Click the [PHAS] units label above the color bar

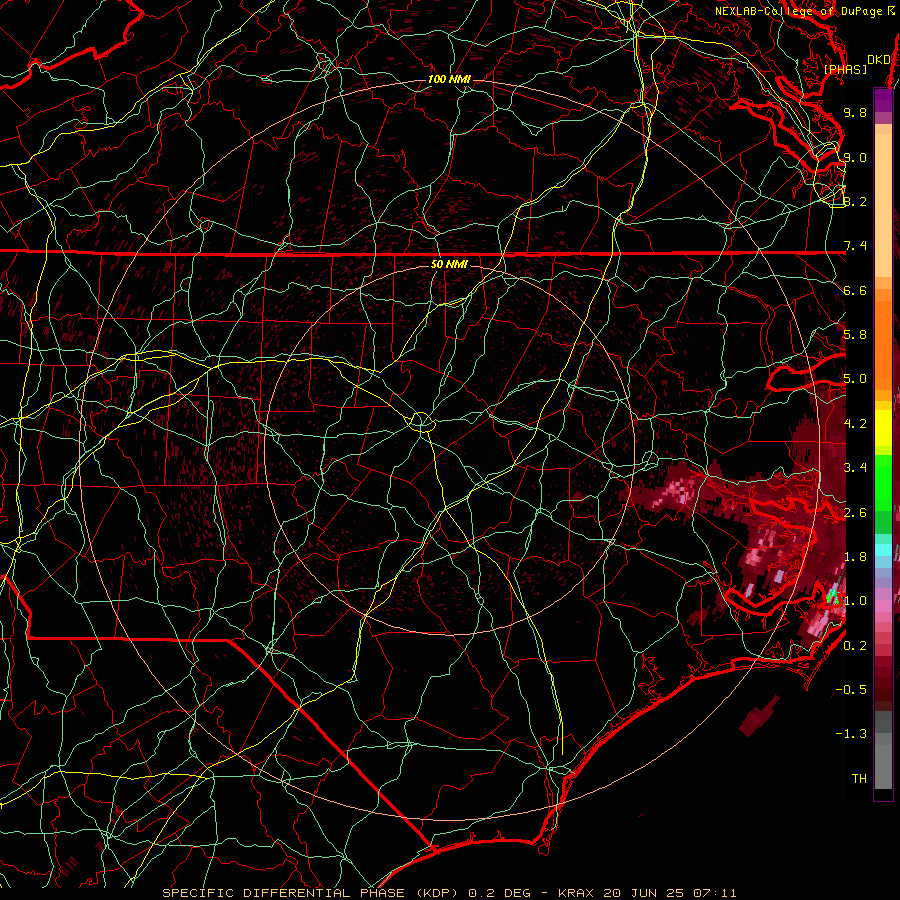[845, 69]
